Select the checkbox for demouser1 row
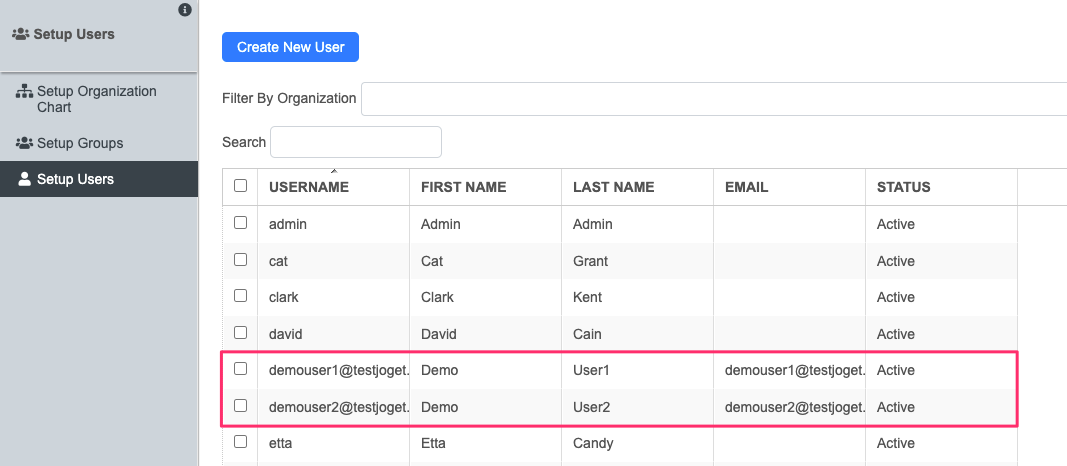Screen dimensions: 1067x466 click(x=240, y=369)
